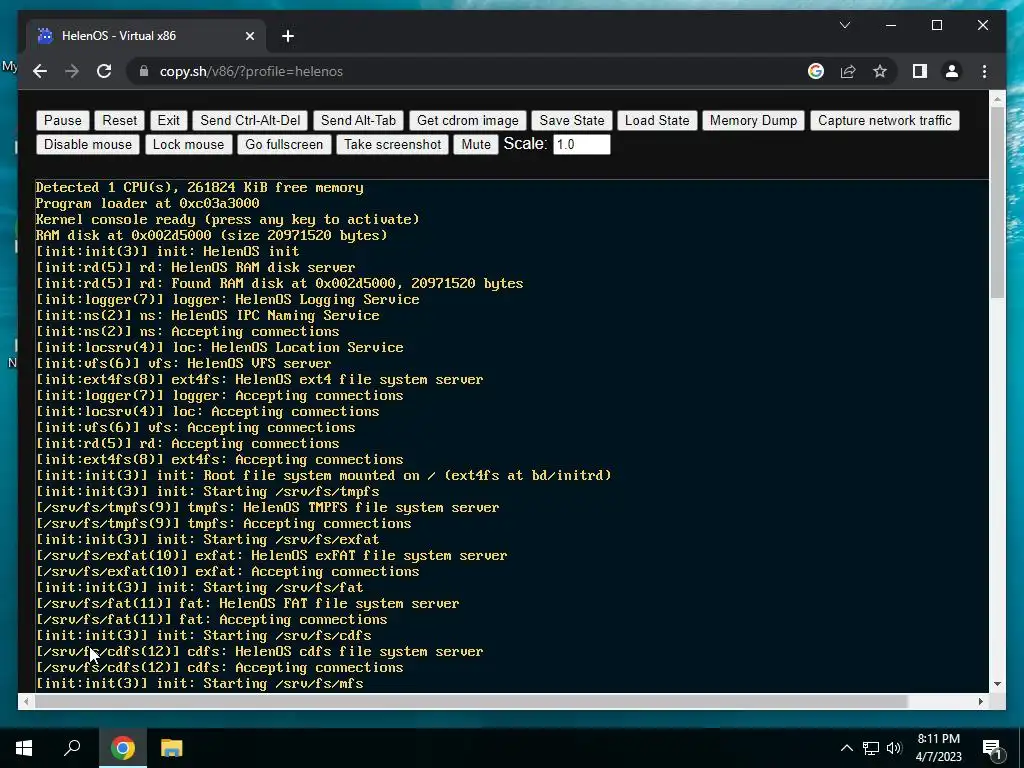
Task: Click the 'Starting /srv/fs/mfs' line
Action: [199, 683]
